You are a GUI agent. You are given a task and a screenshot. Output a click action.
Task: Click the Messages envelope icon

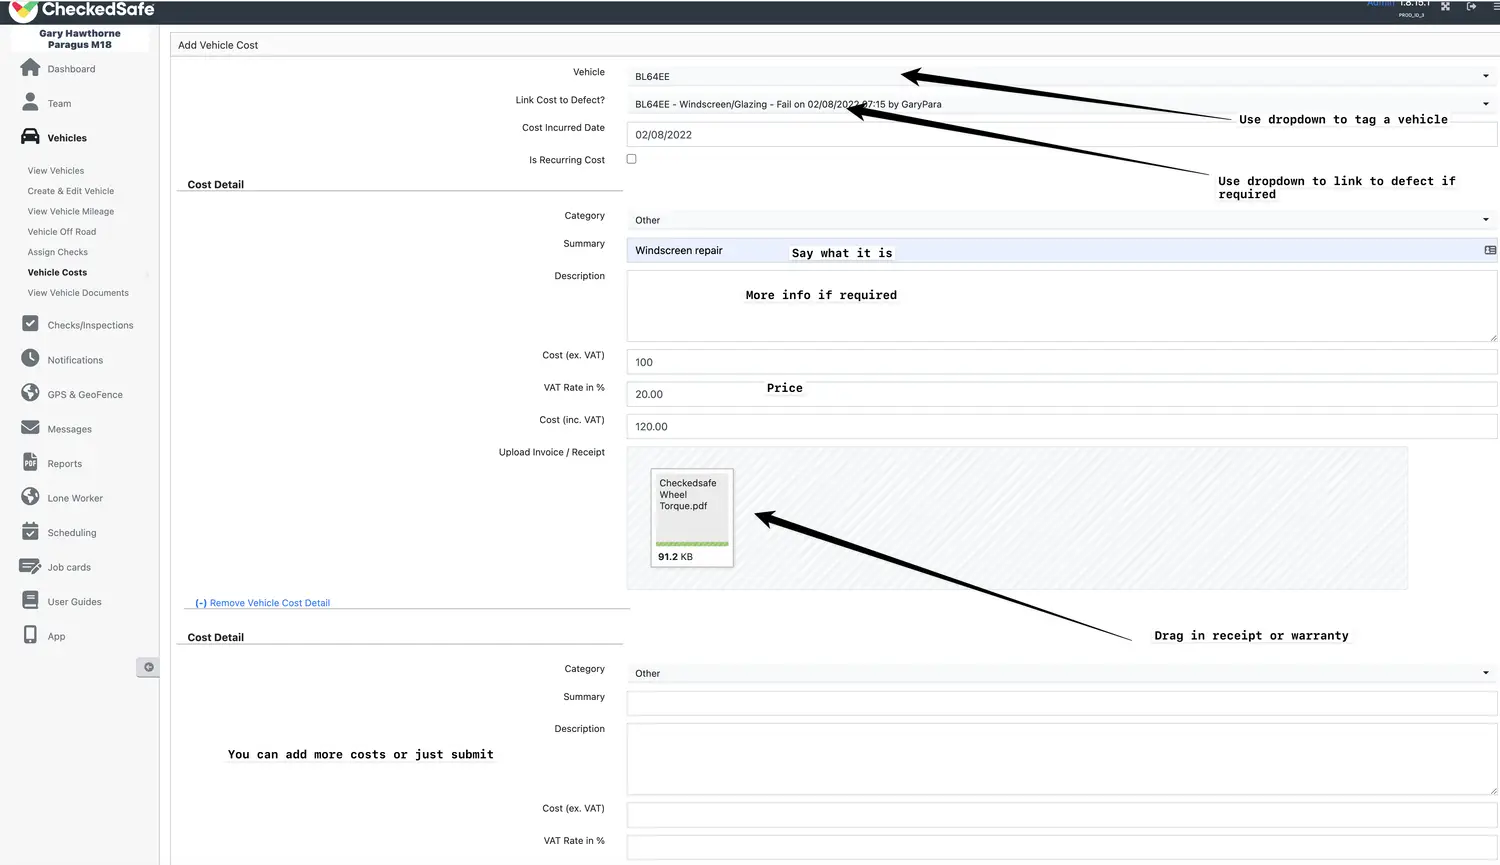30,428
